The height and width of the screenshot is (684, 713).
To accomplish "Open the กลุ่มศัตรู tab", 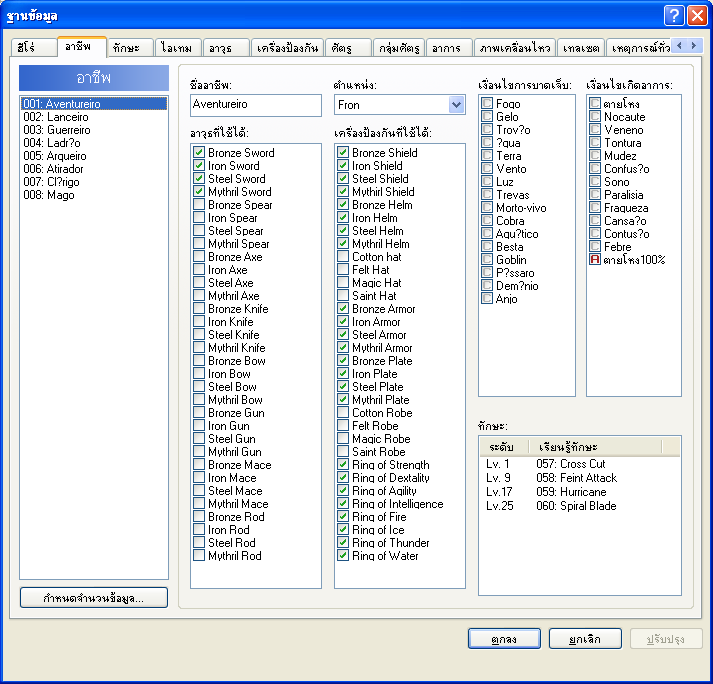I will coord(399,48).
